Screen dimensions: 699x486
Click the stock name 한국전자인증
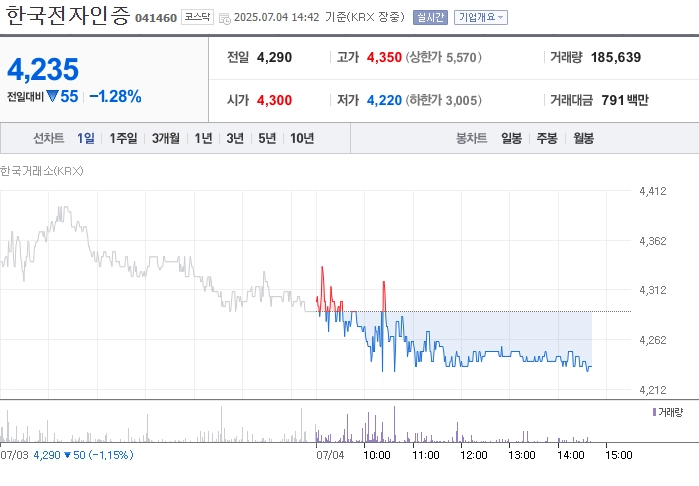(68, 16)
